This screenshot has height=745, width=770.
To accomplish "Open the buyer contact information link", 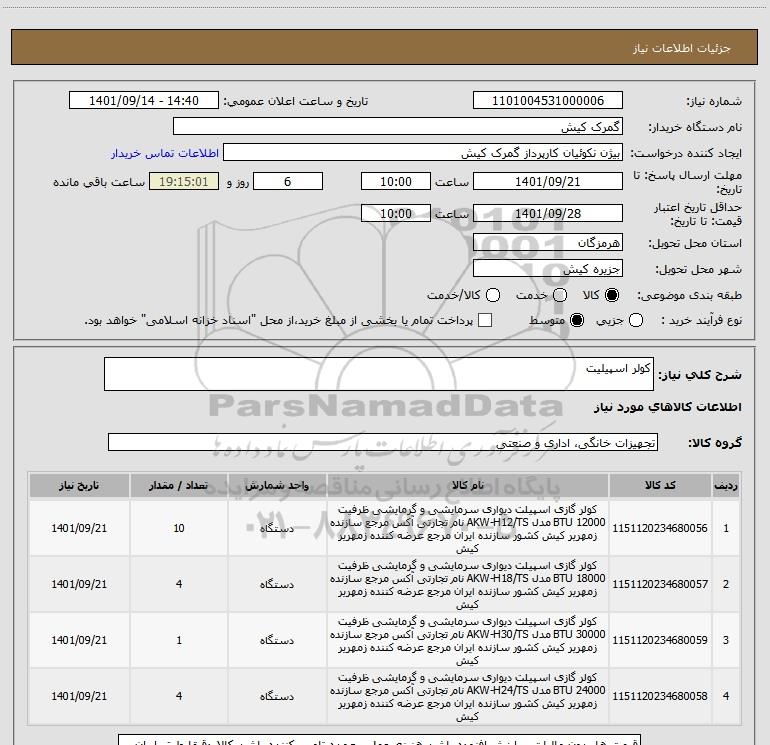I will tap(165, 153).
